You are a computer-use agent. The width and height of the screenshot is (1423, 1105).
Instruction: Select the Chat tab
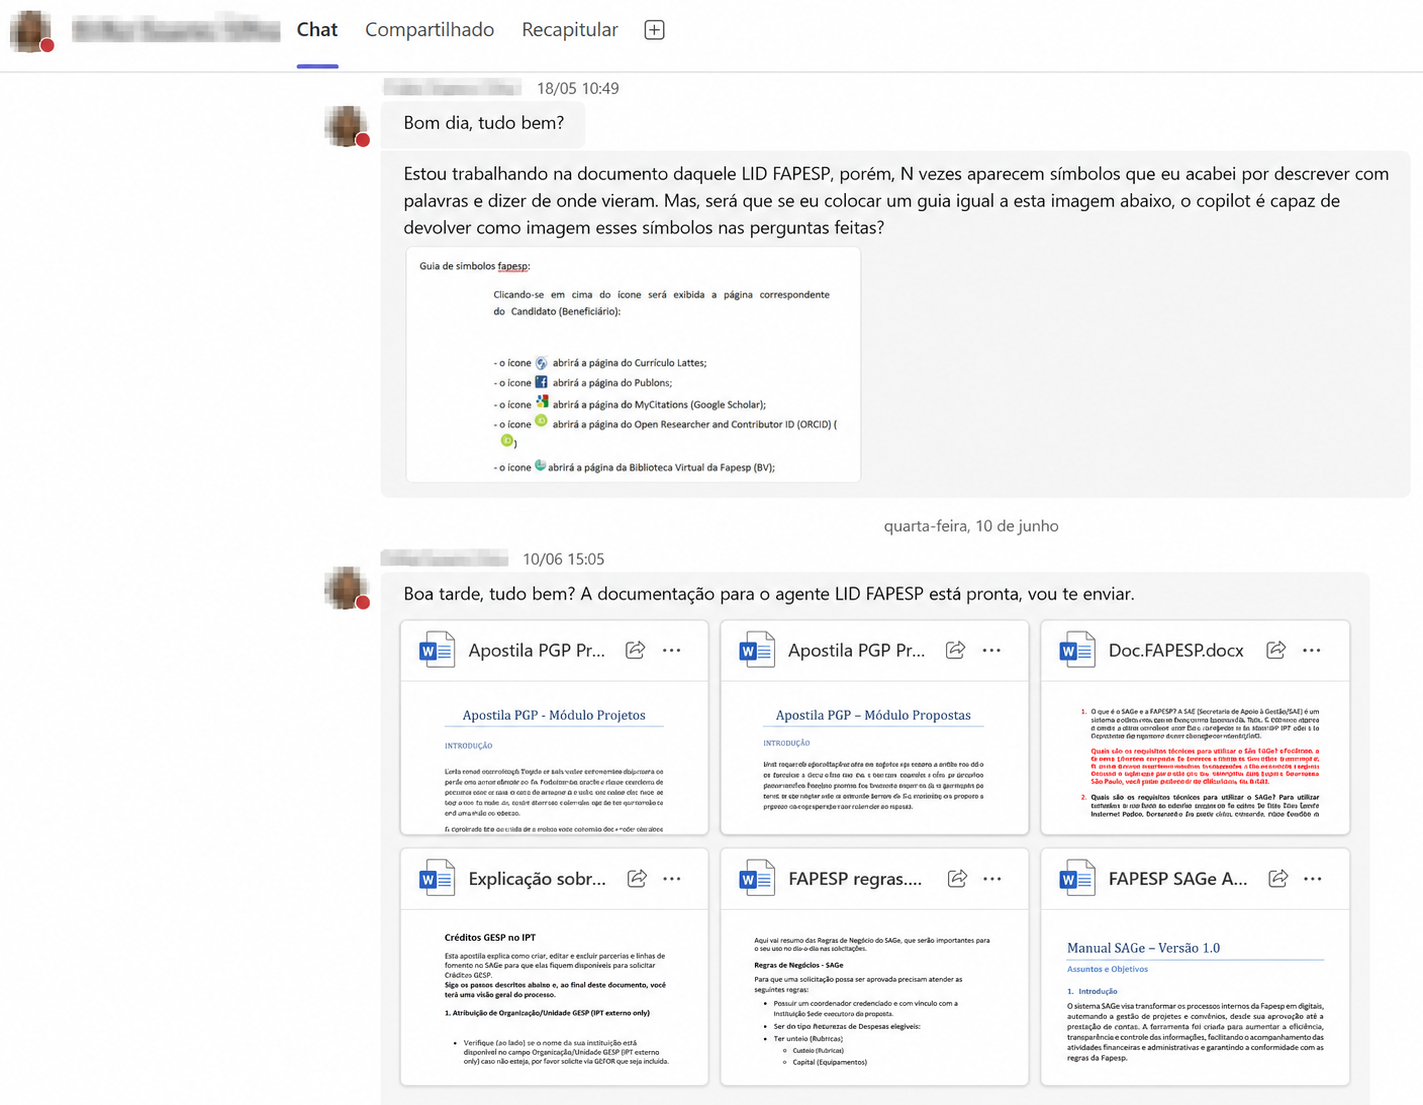click(x=317, y=30)
